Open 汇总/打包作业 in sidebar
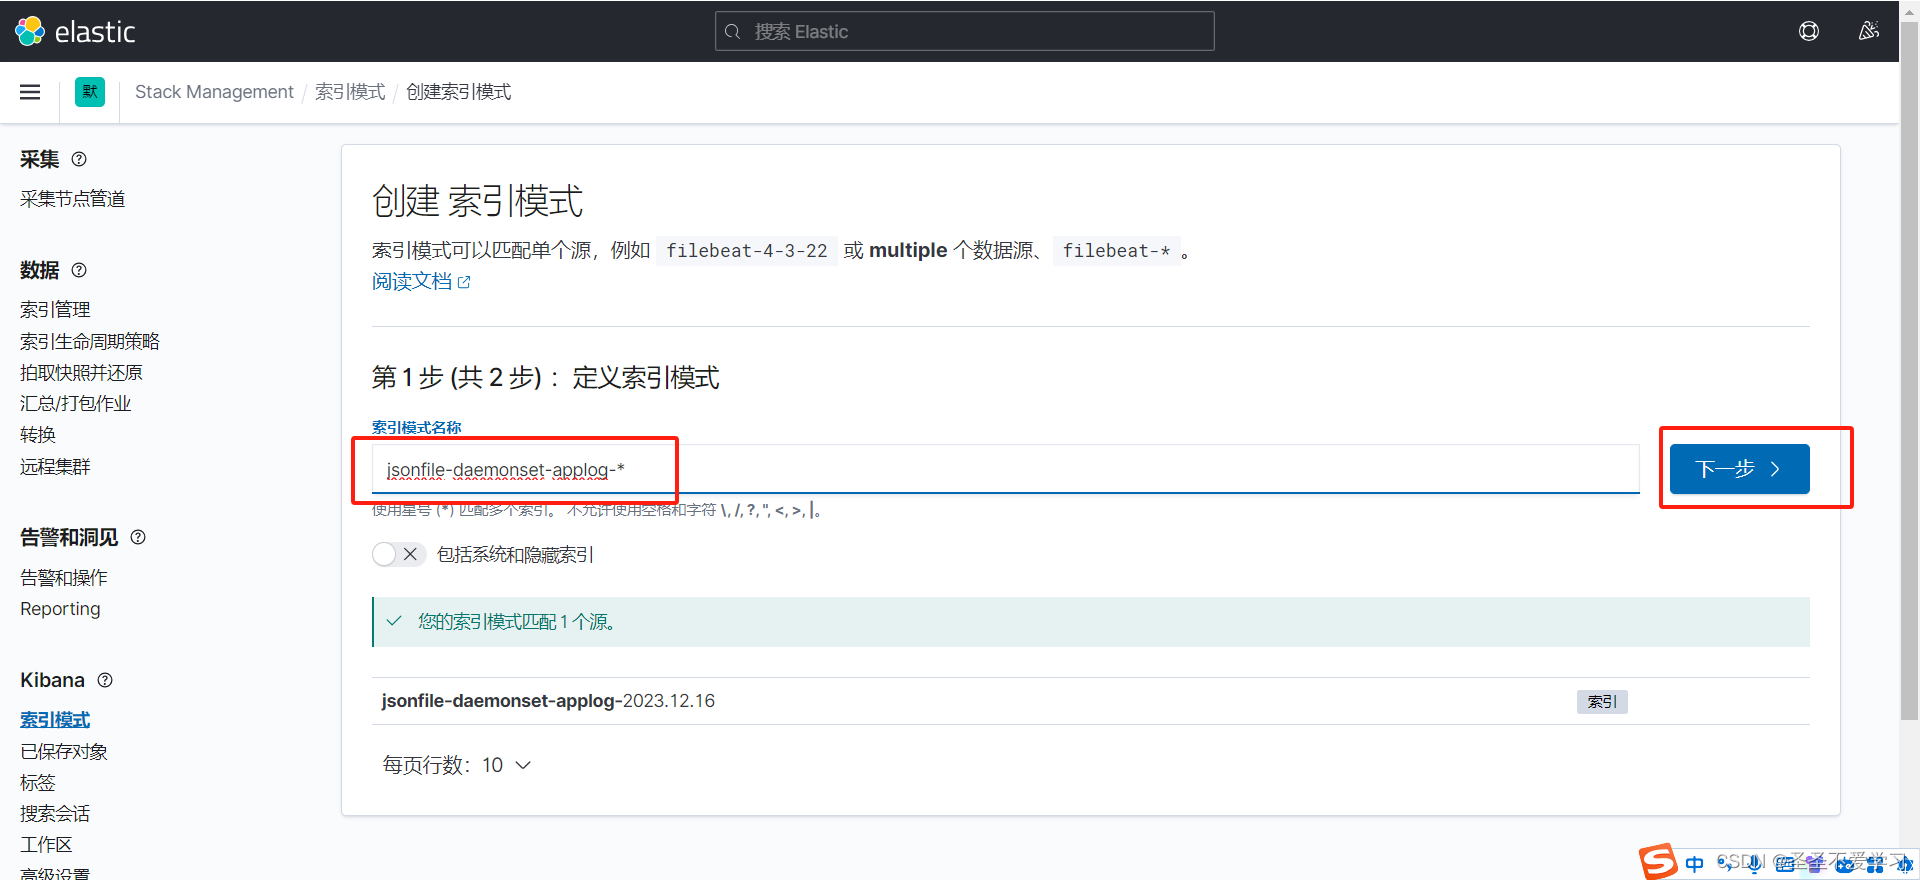Image resolution: width=1920 pixels, height=880 pixels. (75, 403)
